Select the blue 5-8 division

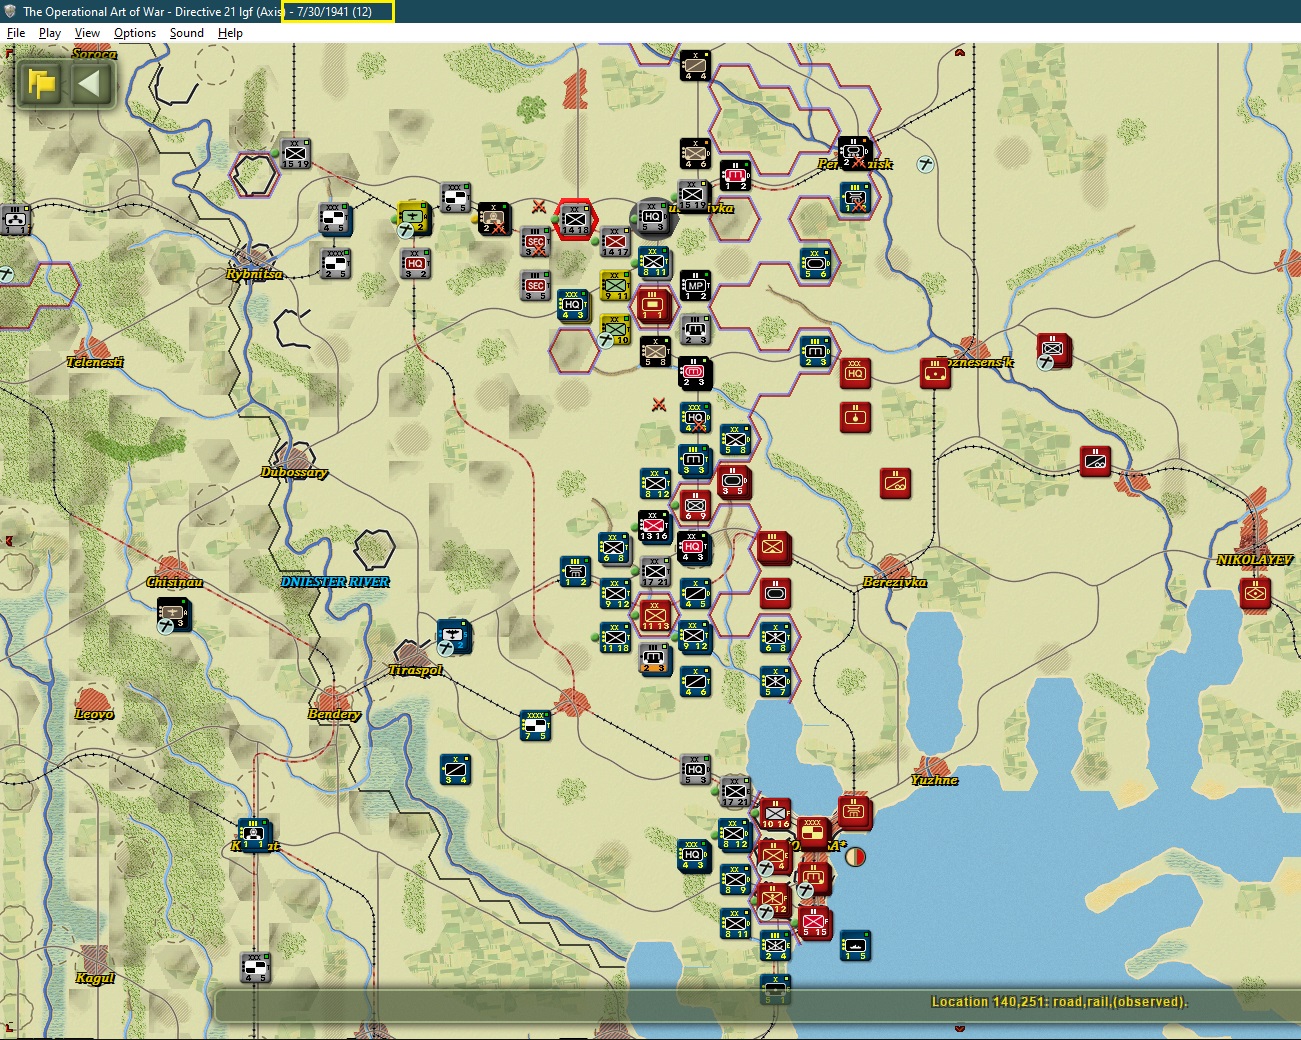coord(735,440)
